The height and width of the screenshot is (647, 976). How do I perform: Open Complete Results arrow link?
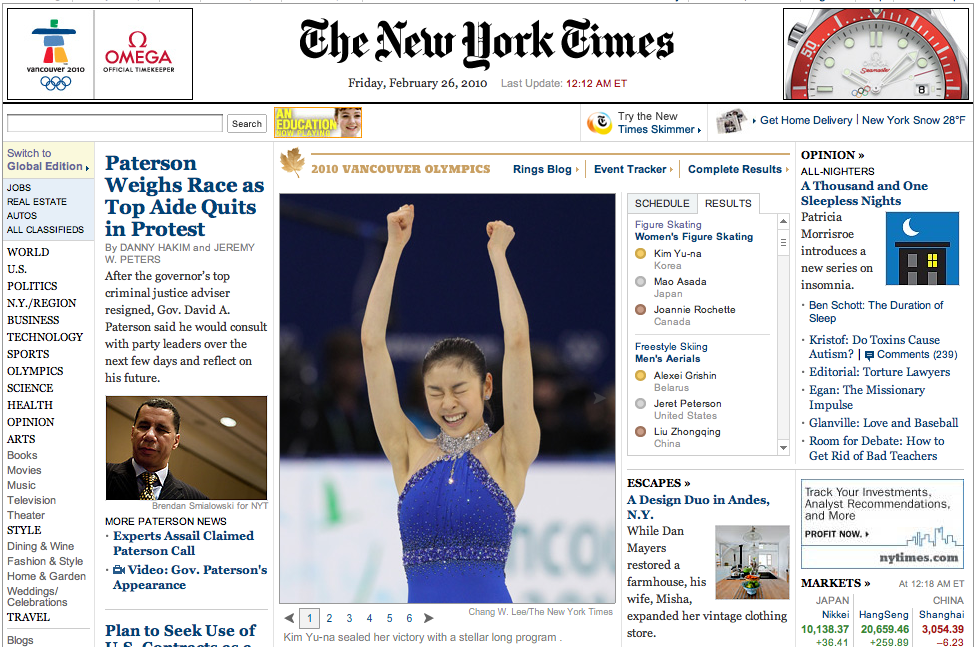tap(738, 170)
